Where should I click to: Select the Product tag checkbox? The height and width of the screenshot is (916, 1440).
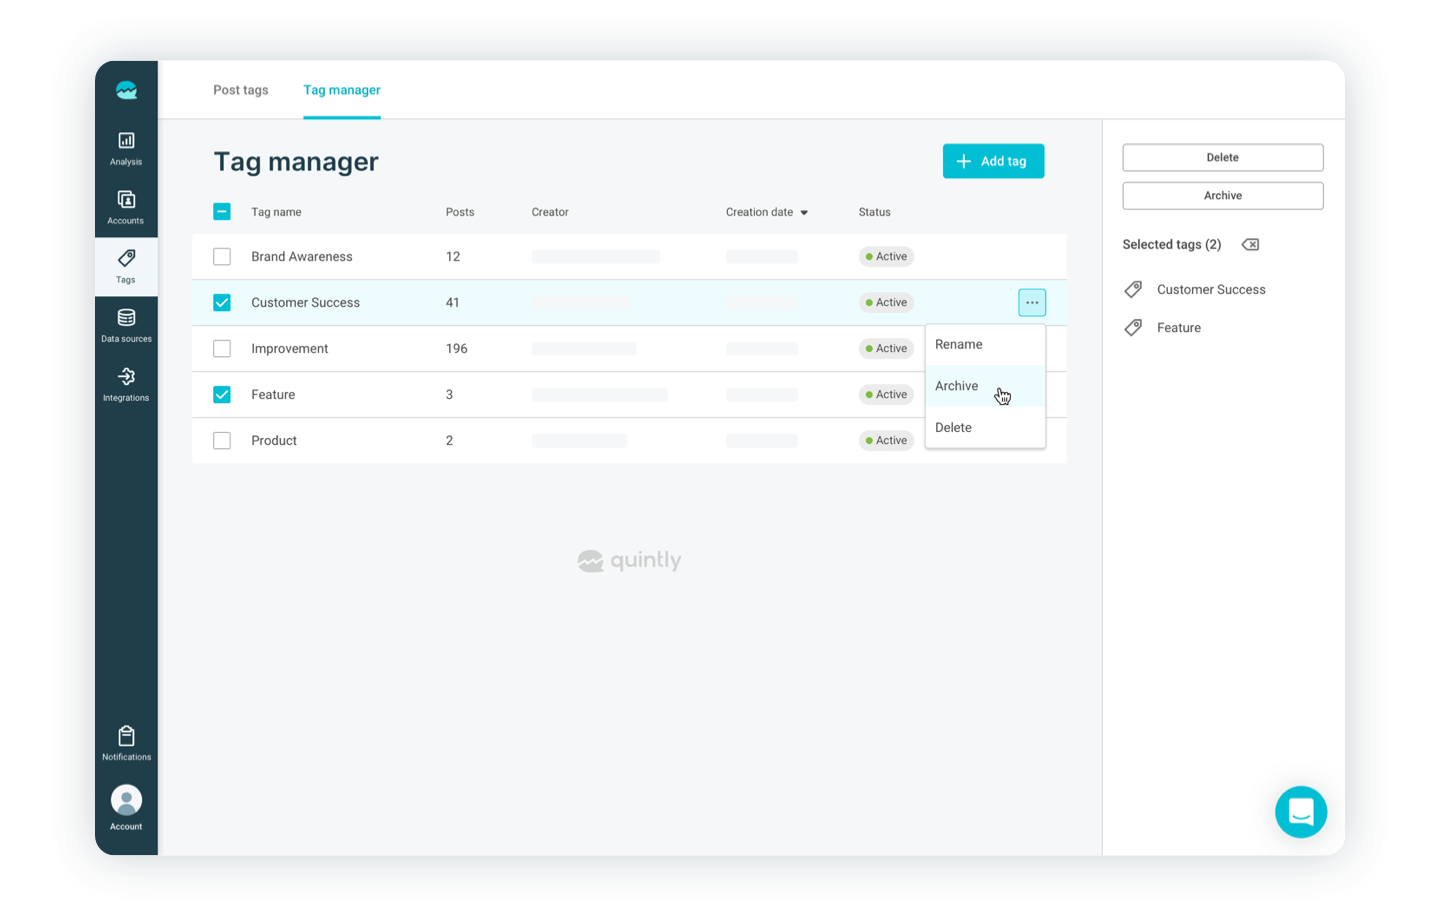pos(222,441)
